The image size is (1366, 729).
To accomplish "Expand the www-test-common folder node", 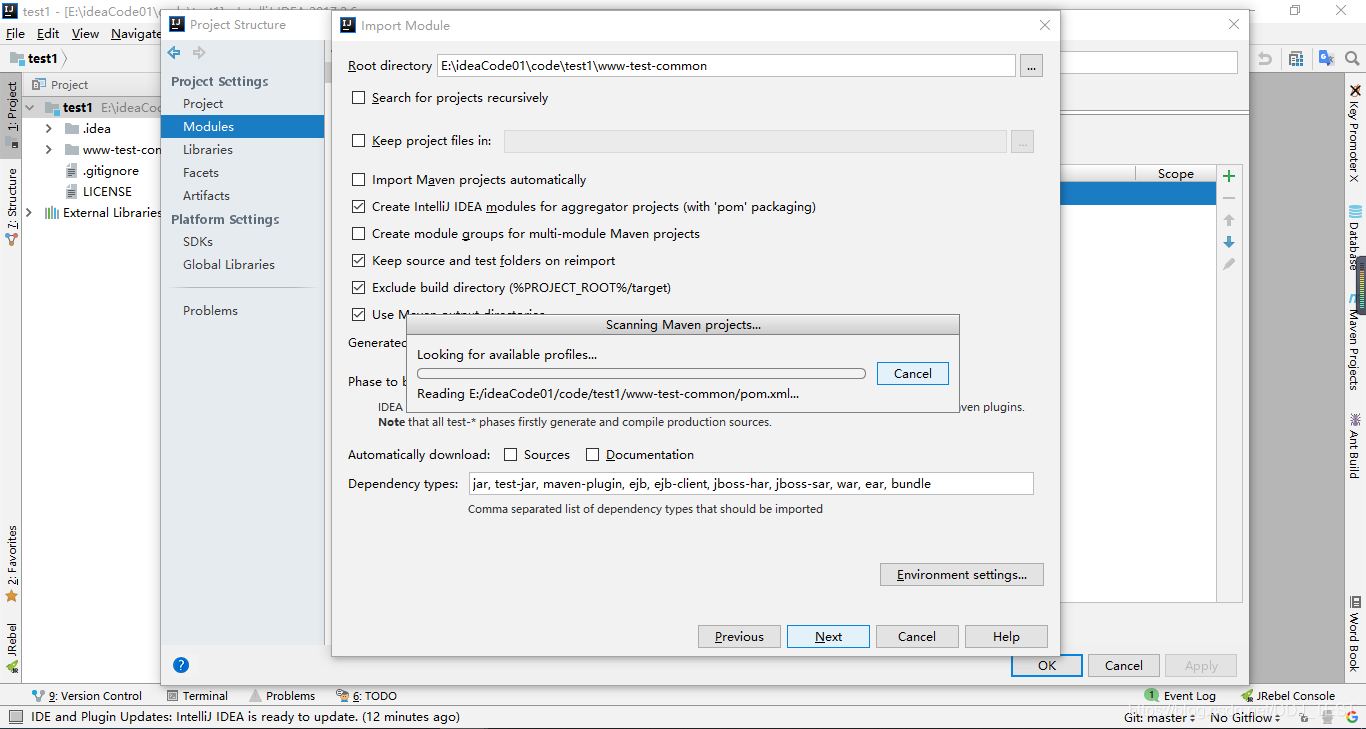I will pos(48,150).
